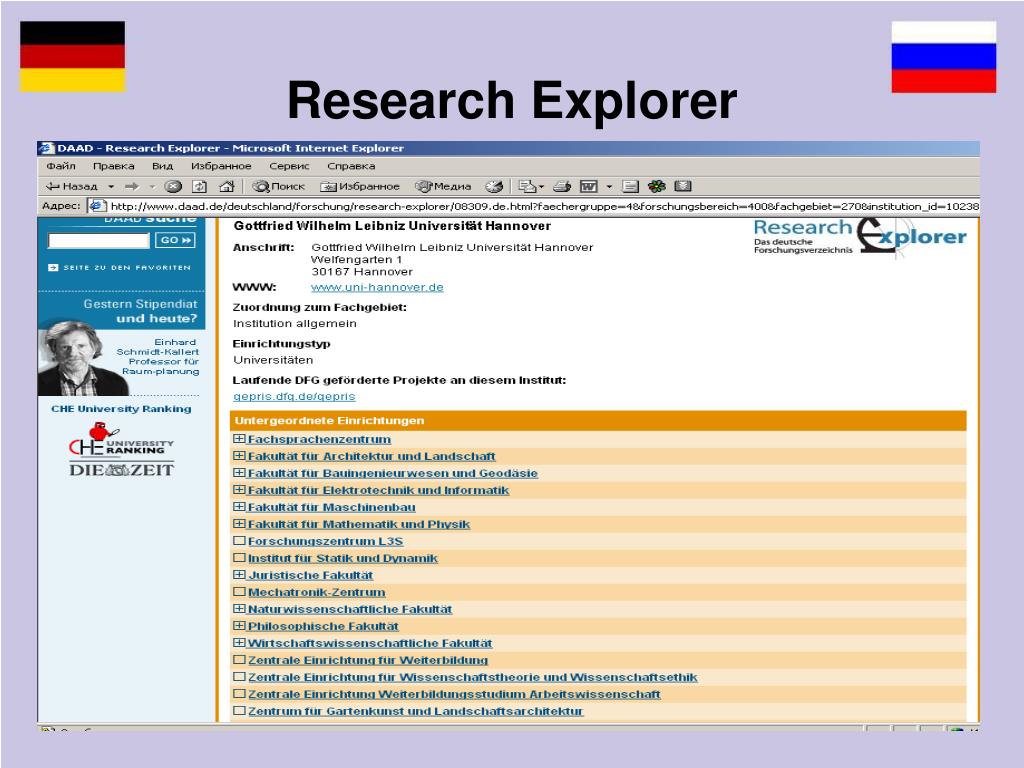Screen dimensions: 1024x768
Task: Open the Mechatronik-Zentrum link
Action: coord(317,592)
